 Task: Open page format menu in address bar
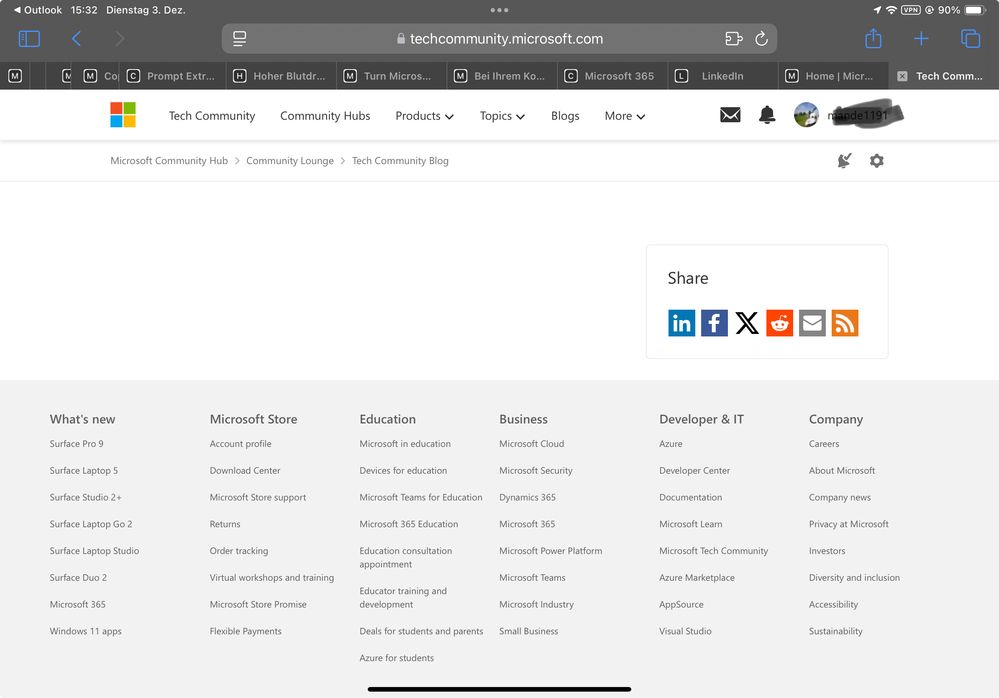(240, 39)
